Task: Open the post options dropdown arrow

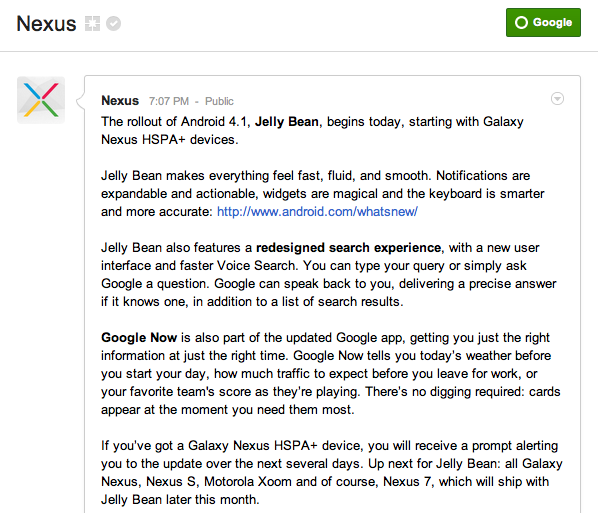Action: coord(557,98)
